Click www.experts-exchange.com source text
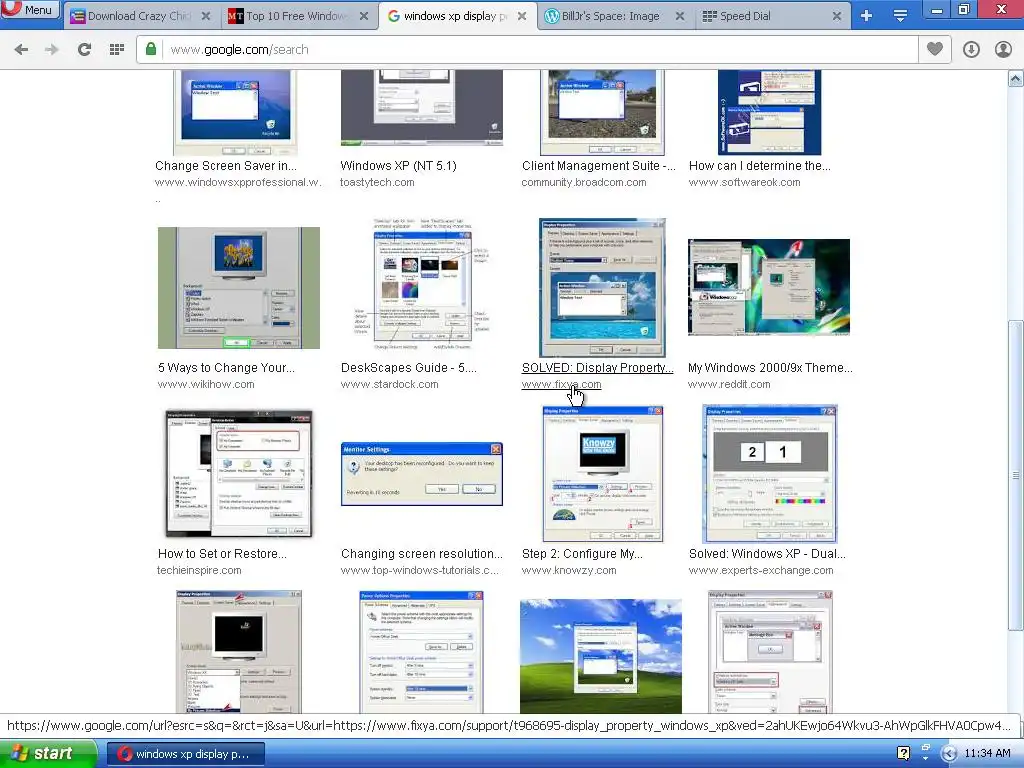Image resolution: width=1024 pixels, height=768 pixels. (761, 571)
